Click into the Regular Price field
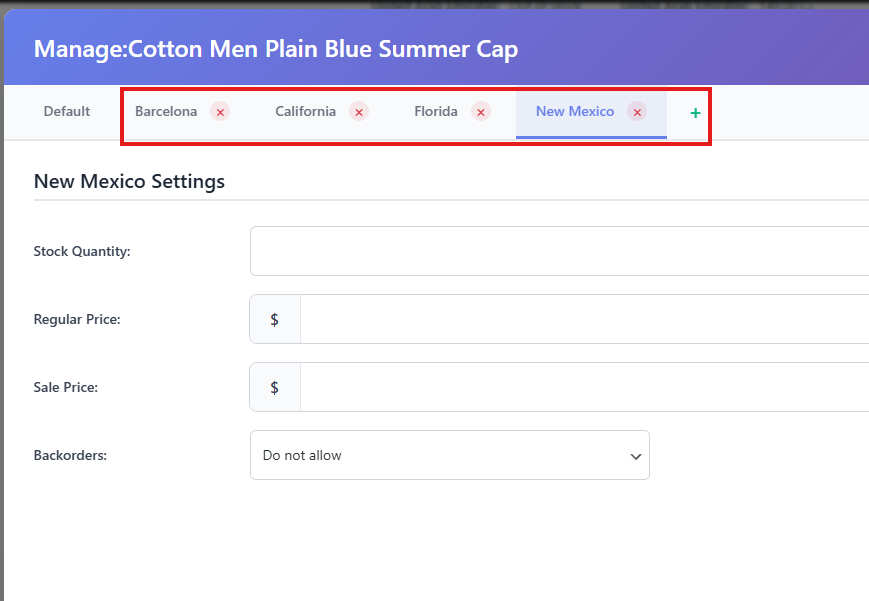Image resolution: width=869 pixels, height=601 pixels. click(x=584, y=319)
